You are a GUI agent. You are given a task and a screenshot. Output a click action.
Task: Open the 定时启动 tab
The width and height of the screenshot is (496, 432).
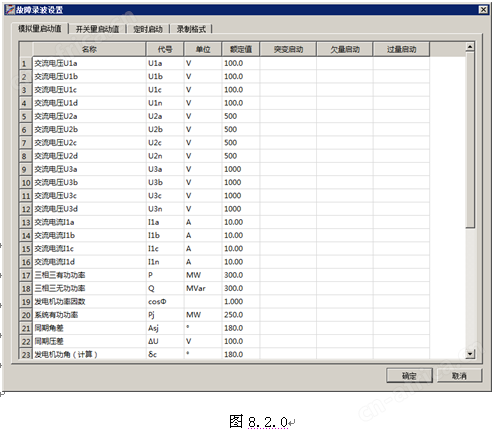tap(148, 29)
